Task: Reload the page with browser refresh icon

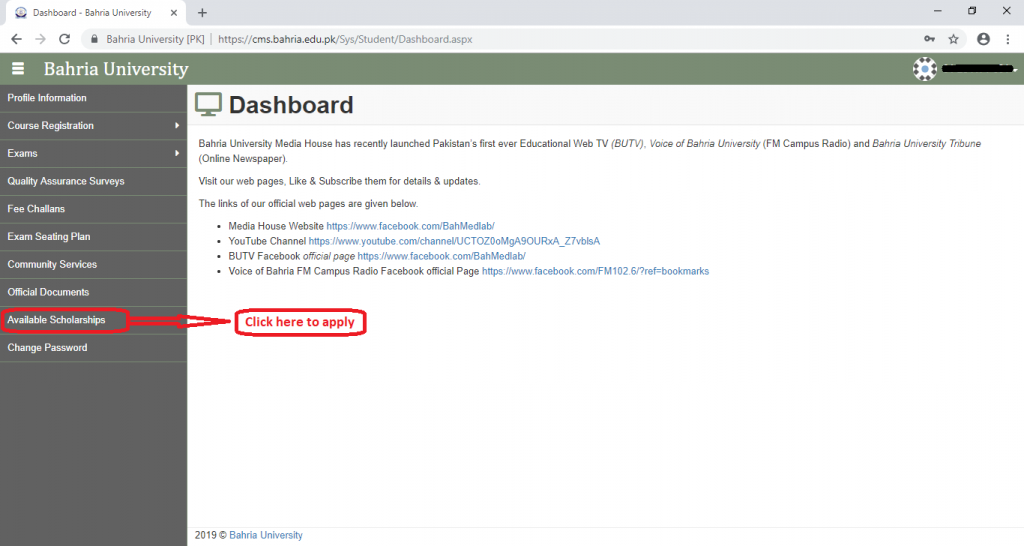Action: (x=65, y=39)
